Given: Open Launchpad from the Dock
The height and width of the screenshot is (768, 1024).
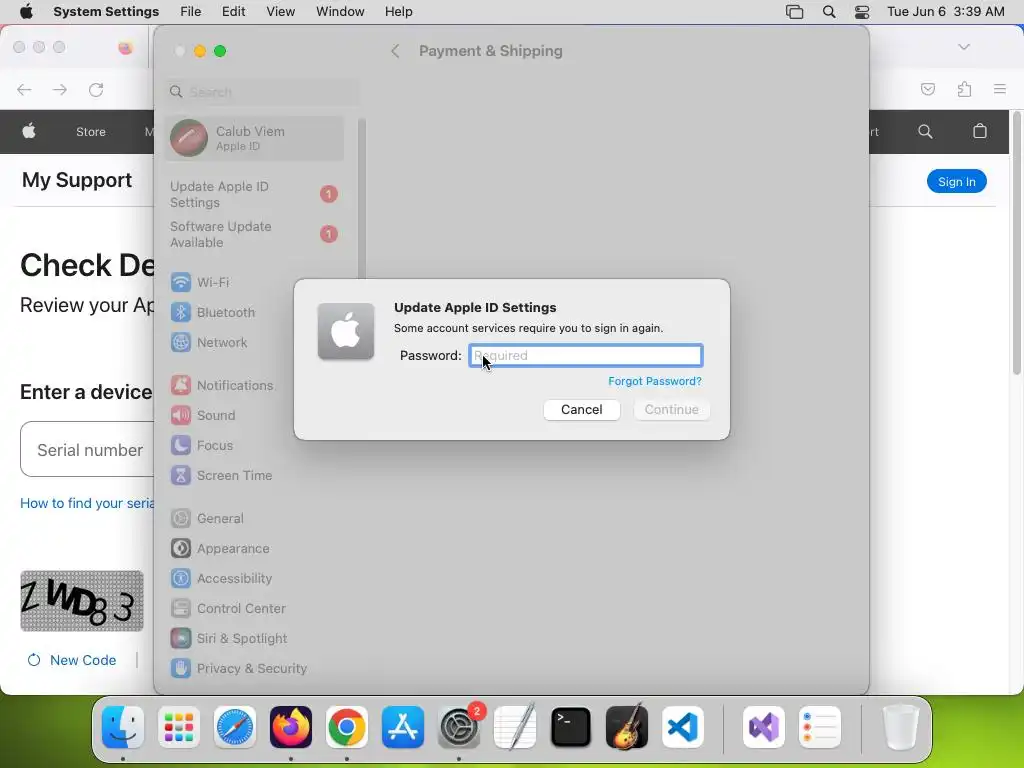Looking at the screenshot, I should [179, 727].
